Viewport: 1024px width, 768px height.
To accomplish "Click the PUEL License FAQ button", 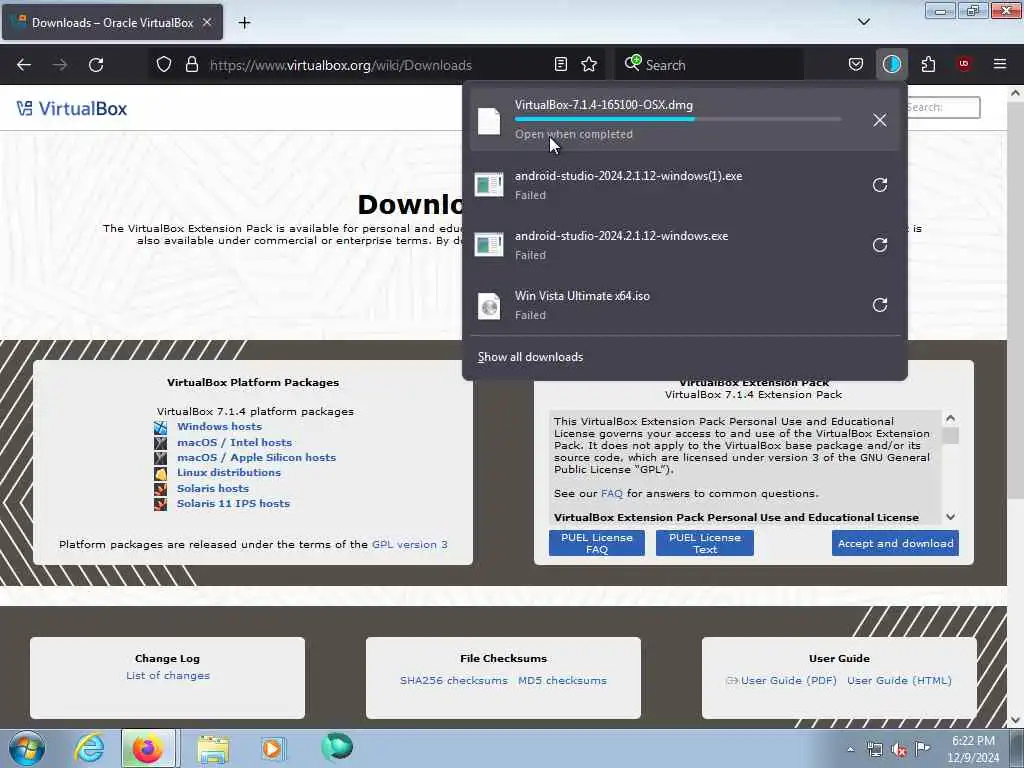I will coord(597,543).
